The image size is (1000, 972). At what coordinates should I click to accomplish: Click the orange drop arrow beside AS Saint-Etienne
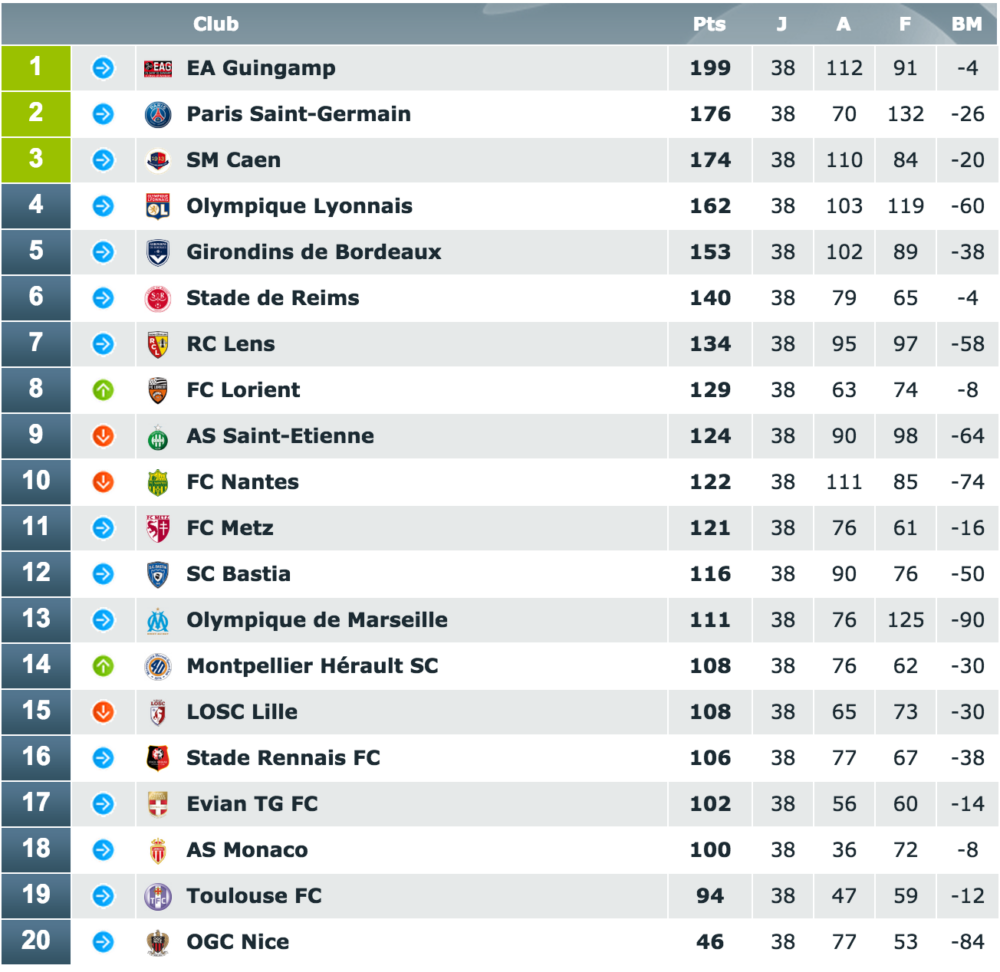coord(105,435)
